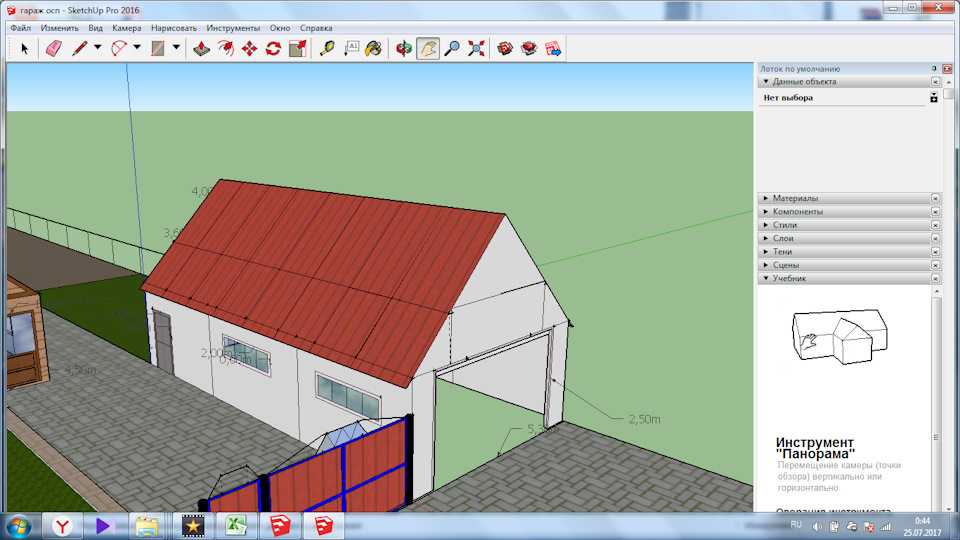
Task: Open the Инструменты menu
Action: pyautogui.click(x=233, y=28)
